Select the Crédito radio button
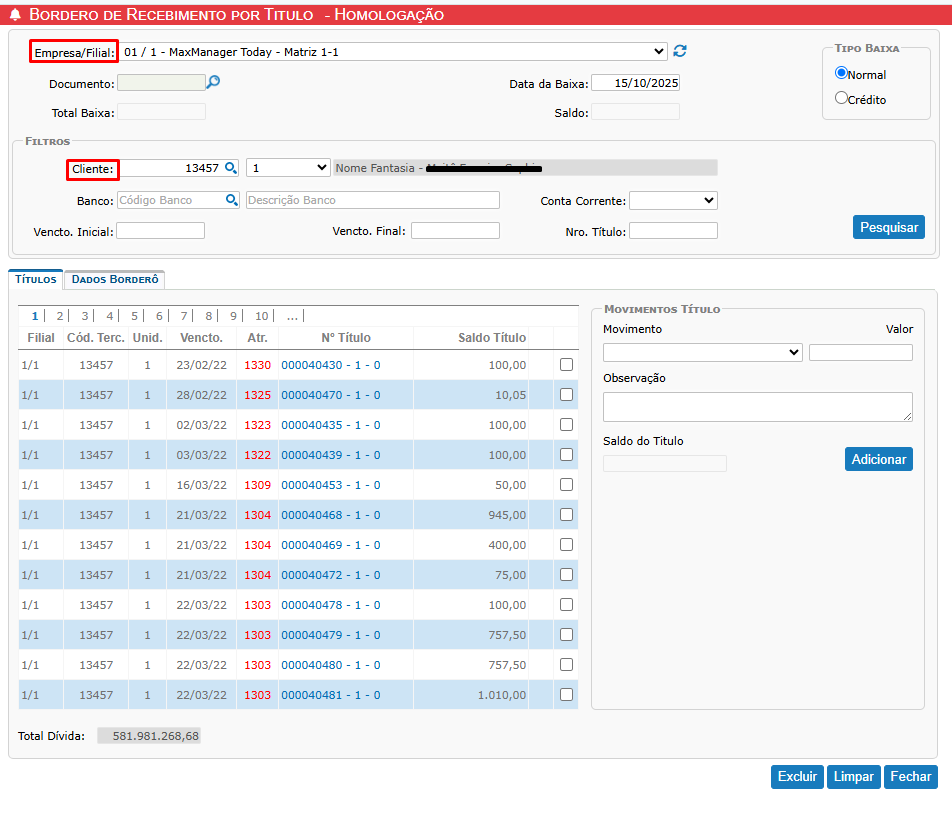Viewport: 952px width, 814px height. [x=841, y=98]
